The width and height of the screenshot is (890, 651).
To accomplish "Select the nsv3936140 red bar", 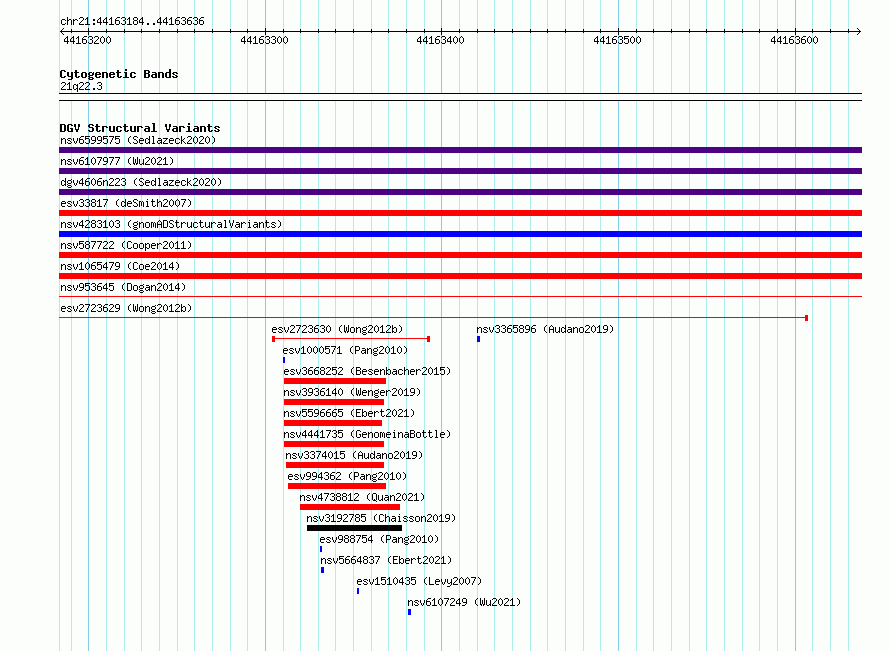I will (x=334, y=402).
